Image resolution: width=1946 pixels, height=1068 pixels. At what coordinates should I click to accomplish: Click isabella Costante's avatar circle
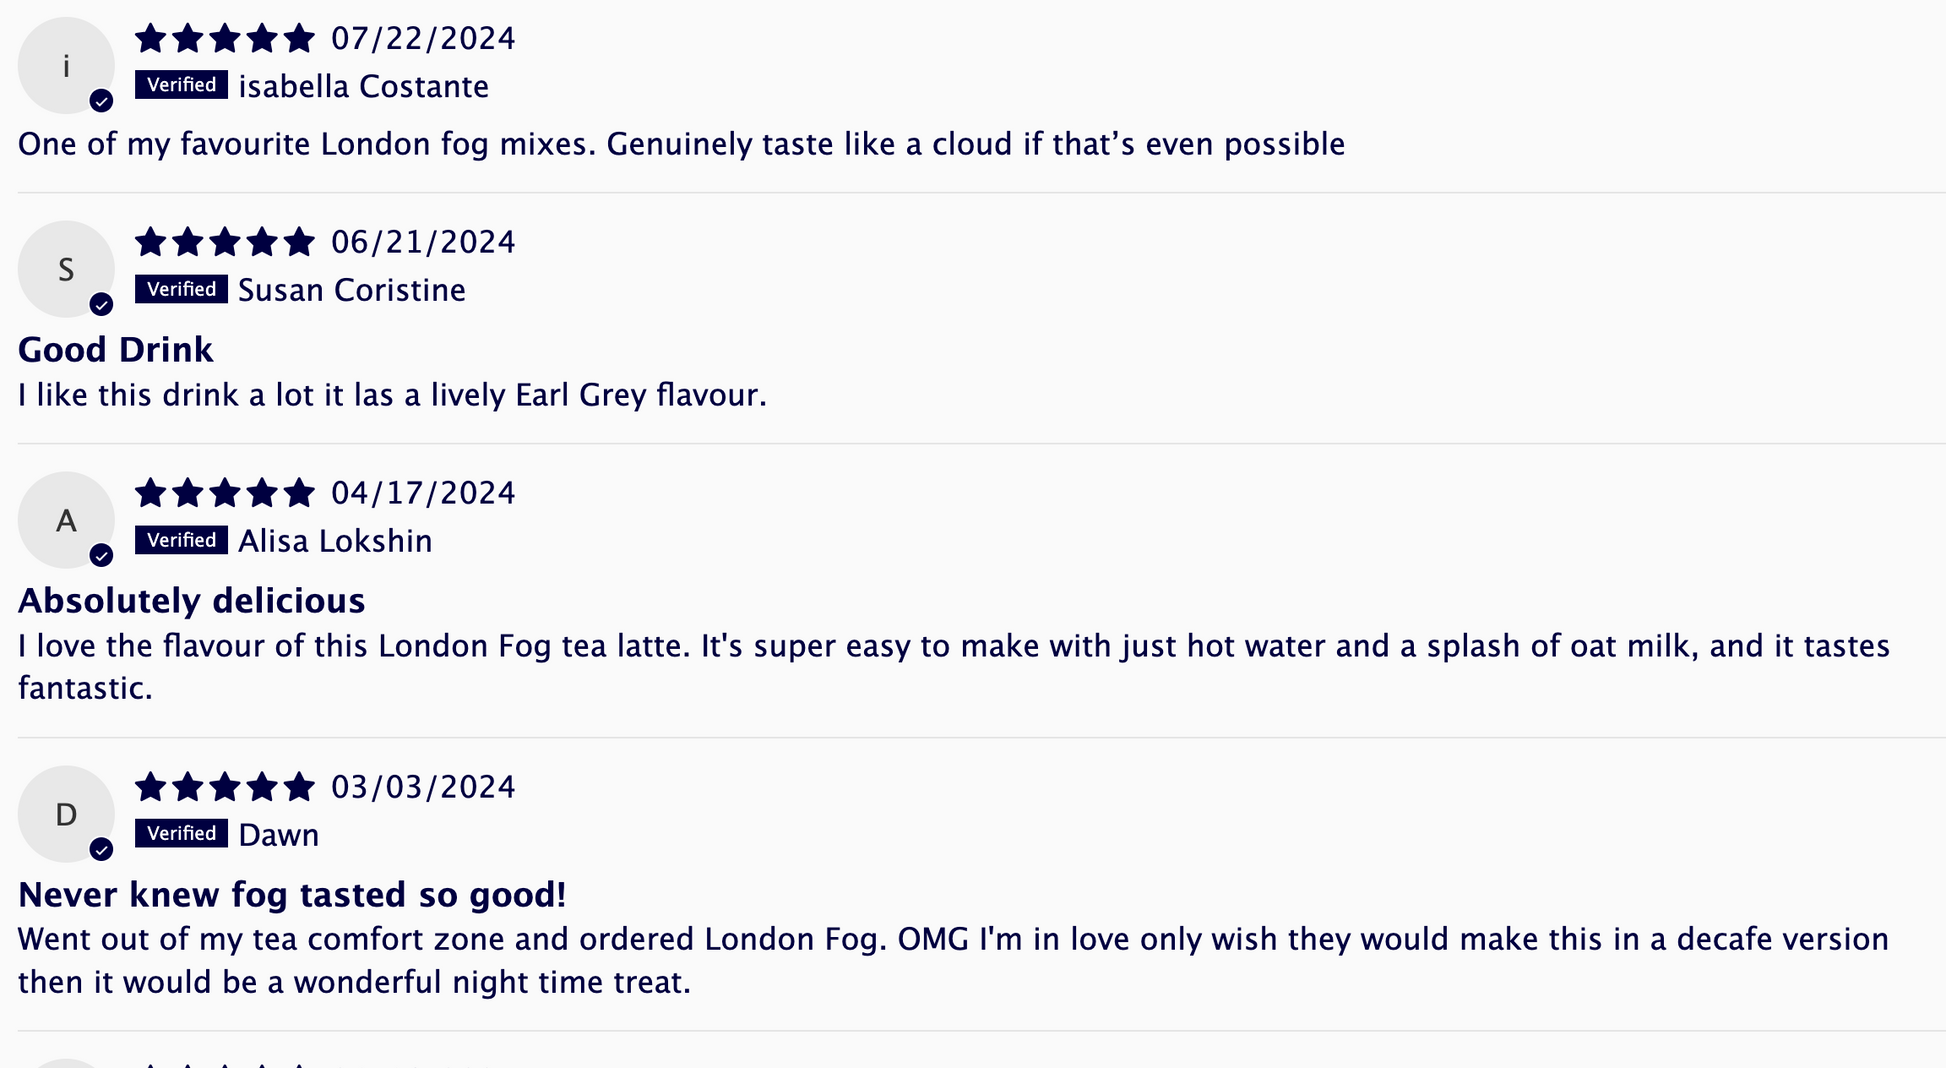tap(66, 66)
